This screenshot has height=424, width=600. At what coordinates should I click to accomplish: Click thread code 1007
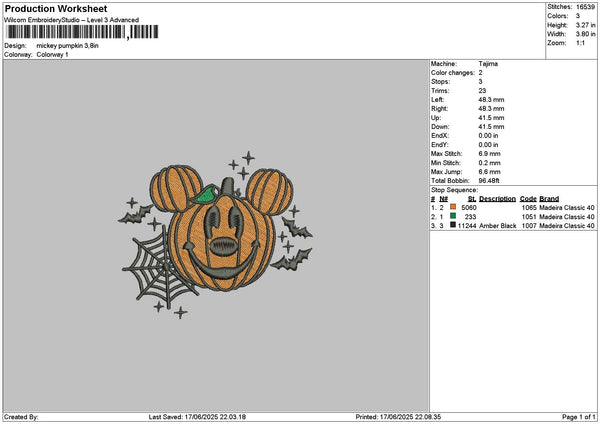pos(529,226)
